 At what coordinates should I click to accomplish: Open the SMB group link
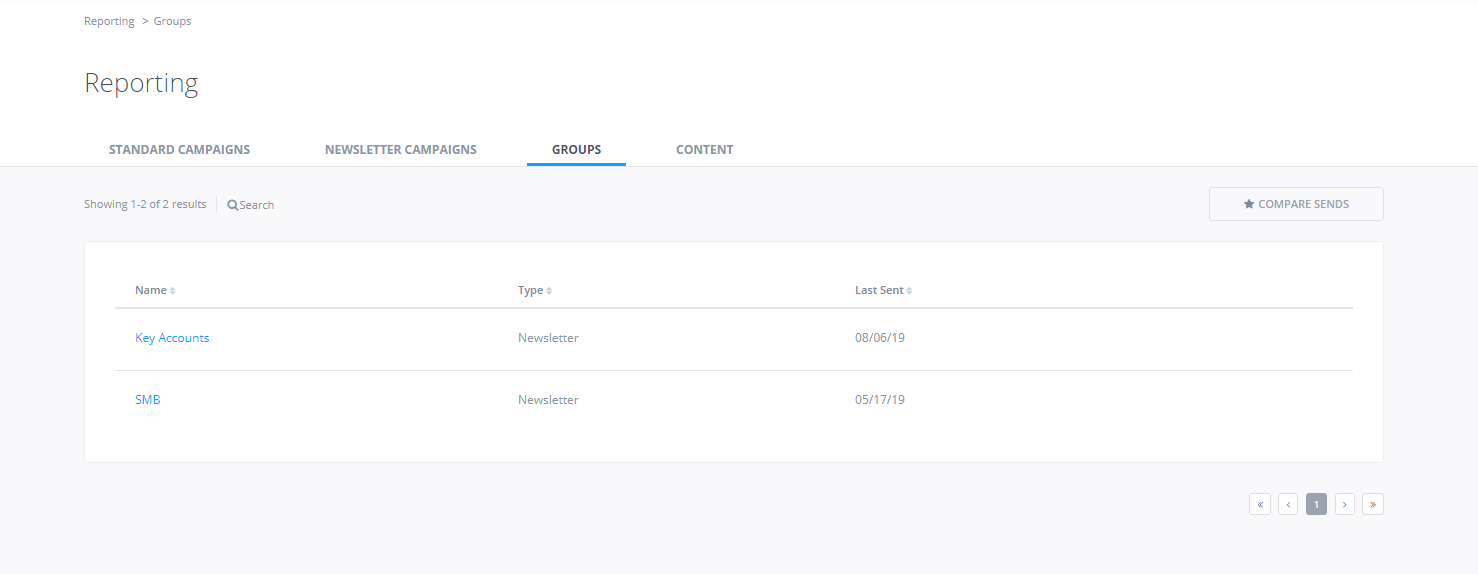tap(147, 400)
